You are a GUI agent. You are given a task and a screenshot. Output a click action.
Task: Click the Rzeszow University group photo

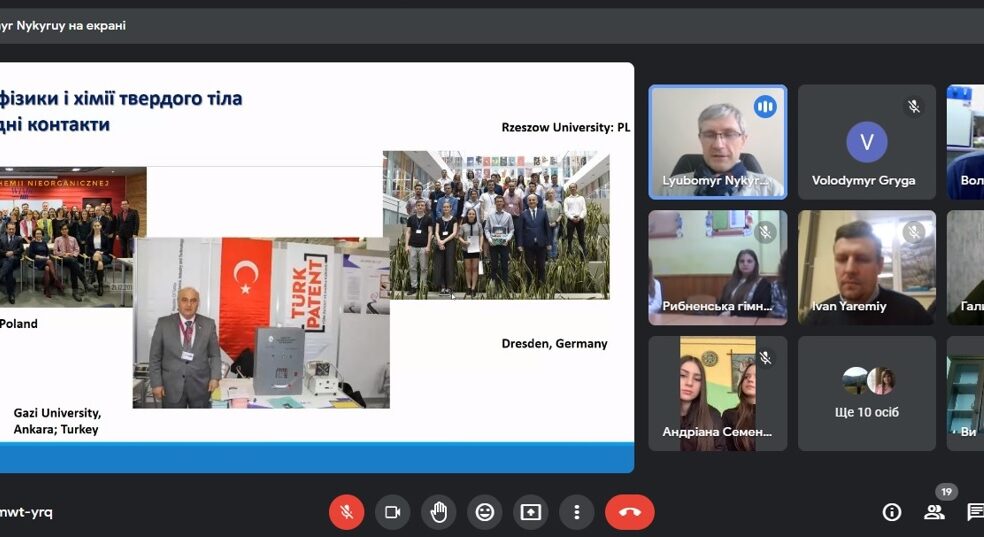(496, 225)
